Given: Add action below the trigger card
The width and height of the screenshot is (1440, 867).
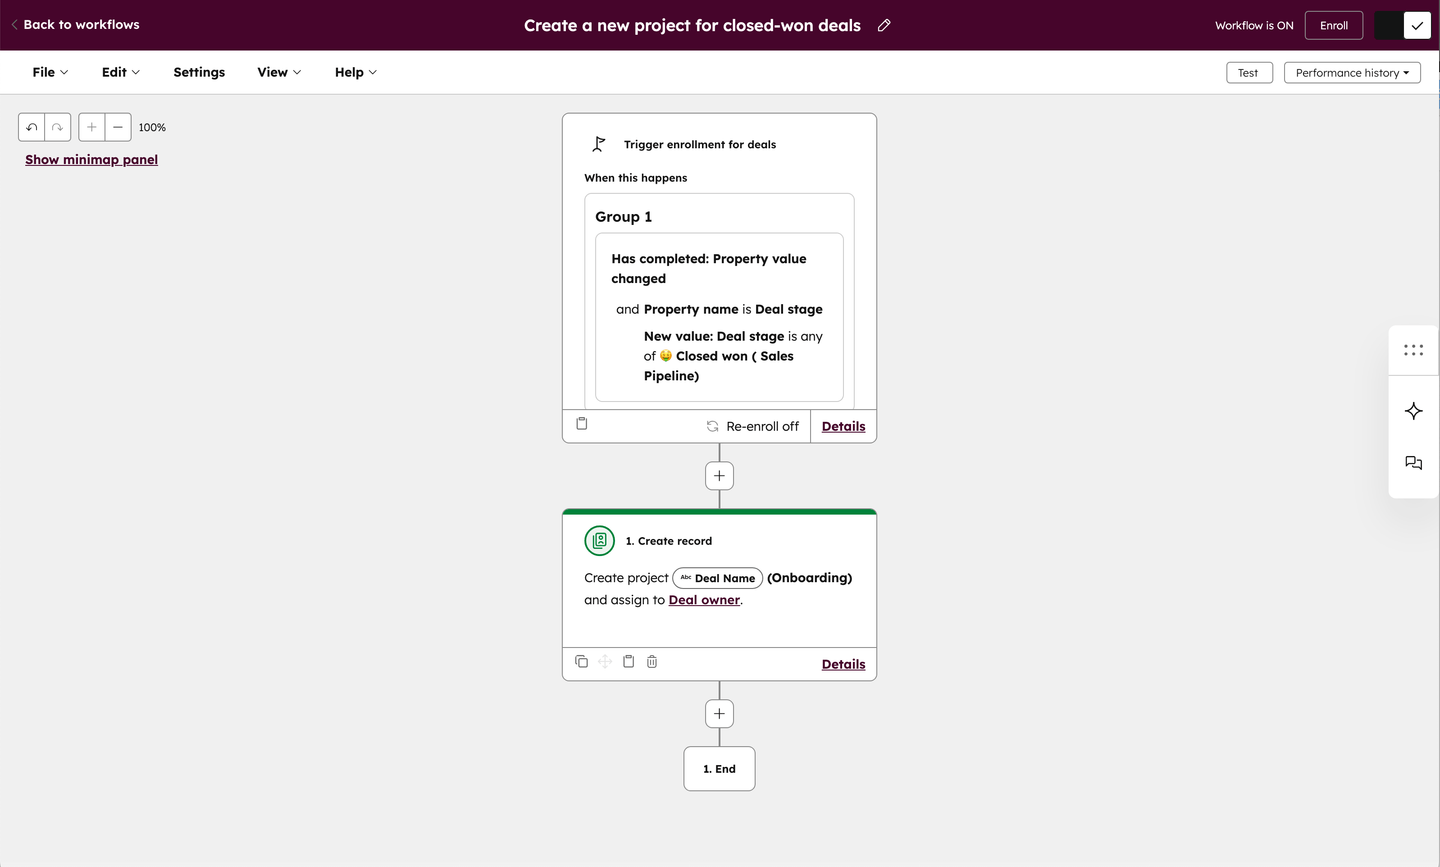Looking at the screenshot, I should pos(719,476).
